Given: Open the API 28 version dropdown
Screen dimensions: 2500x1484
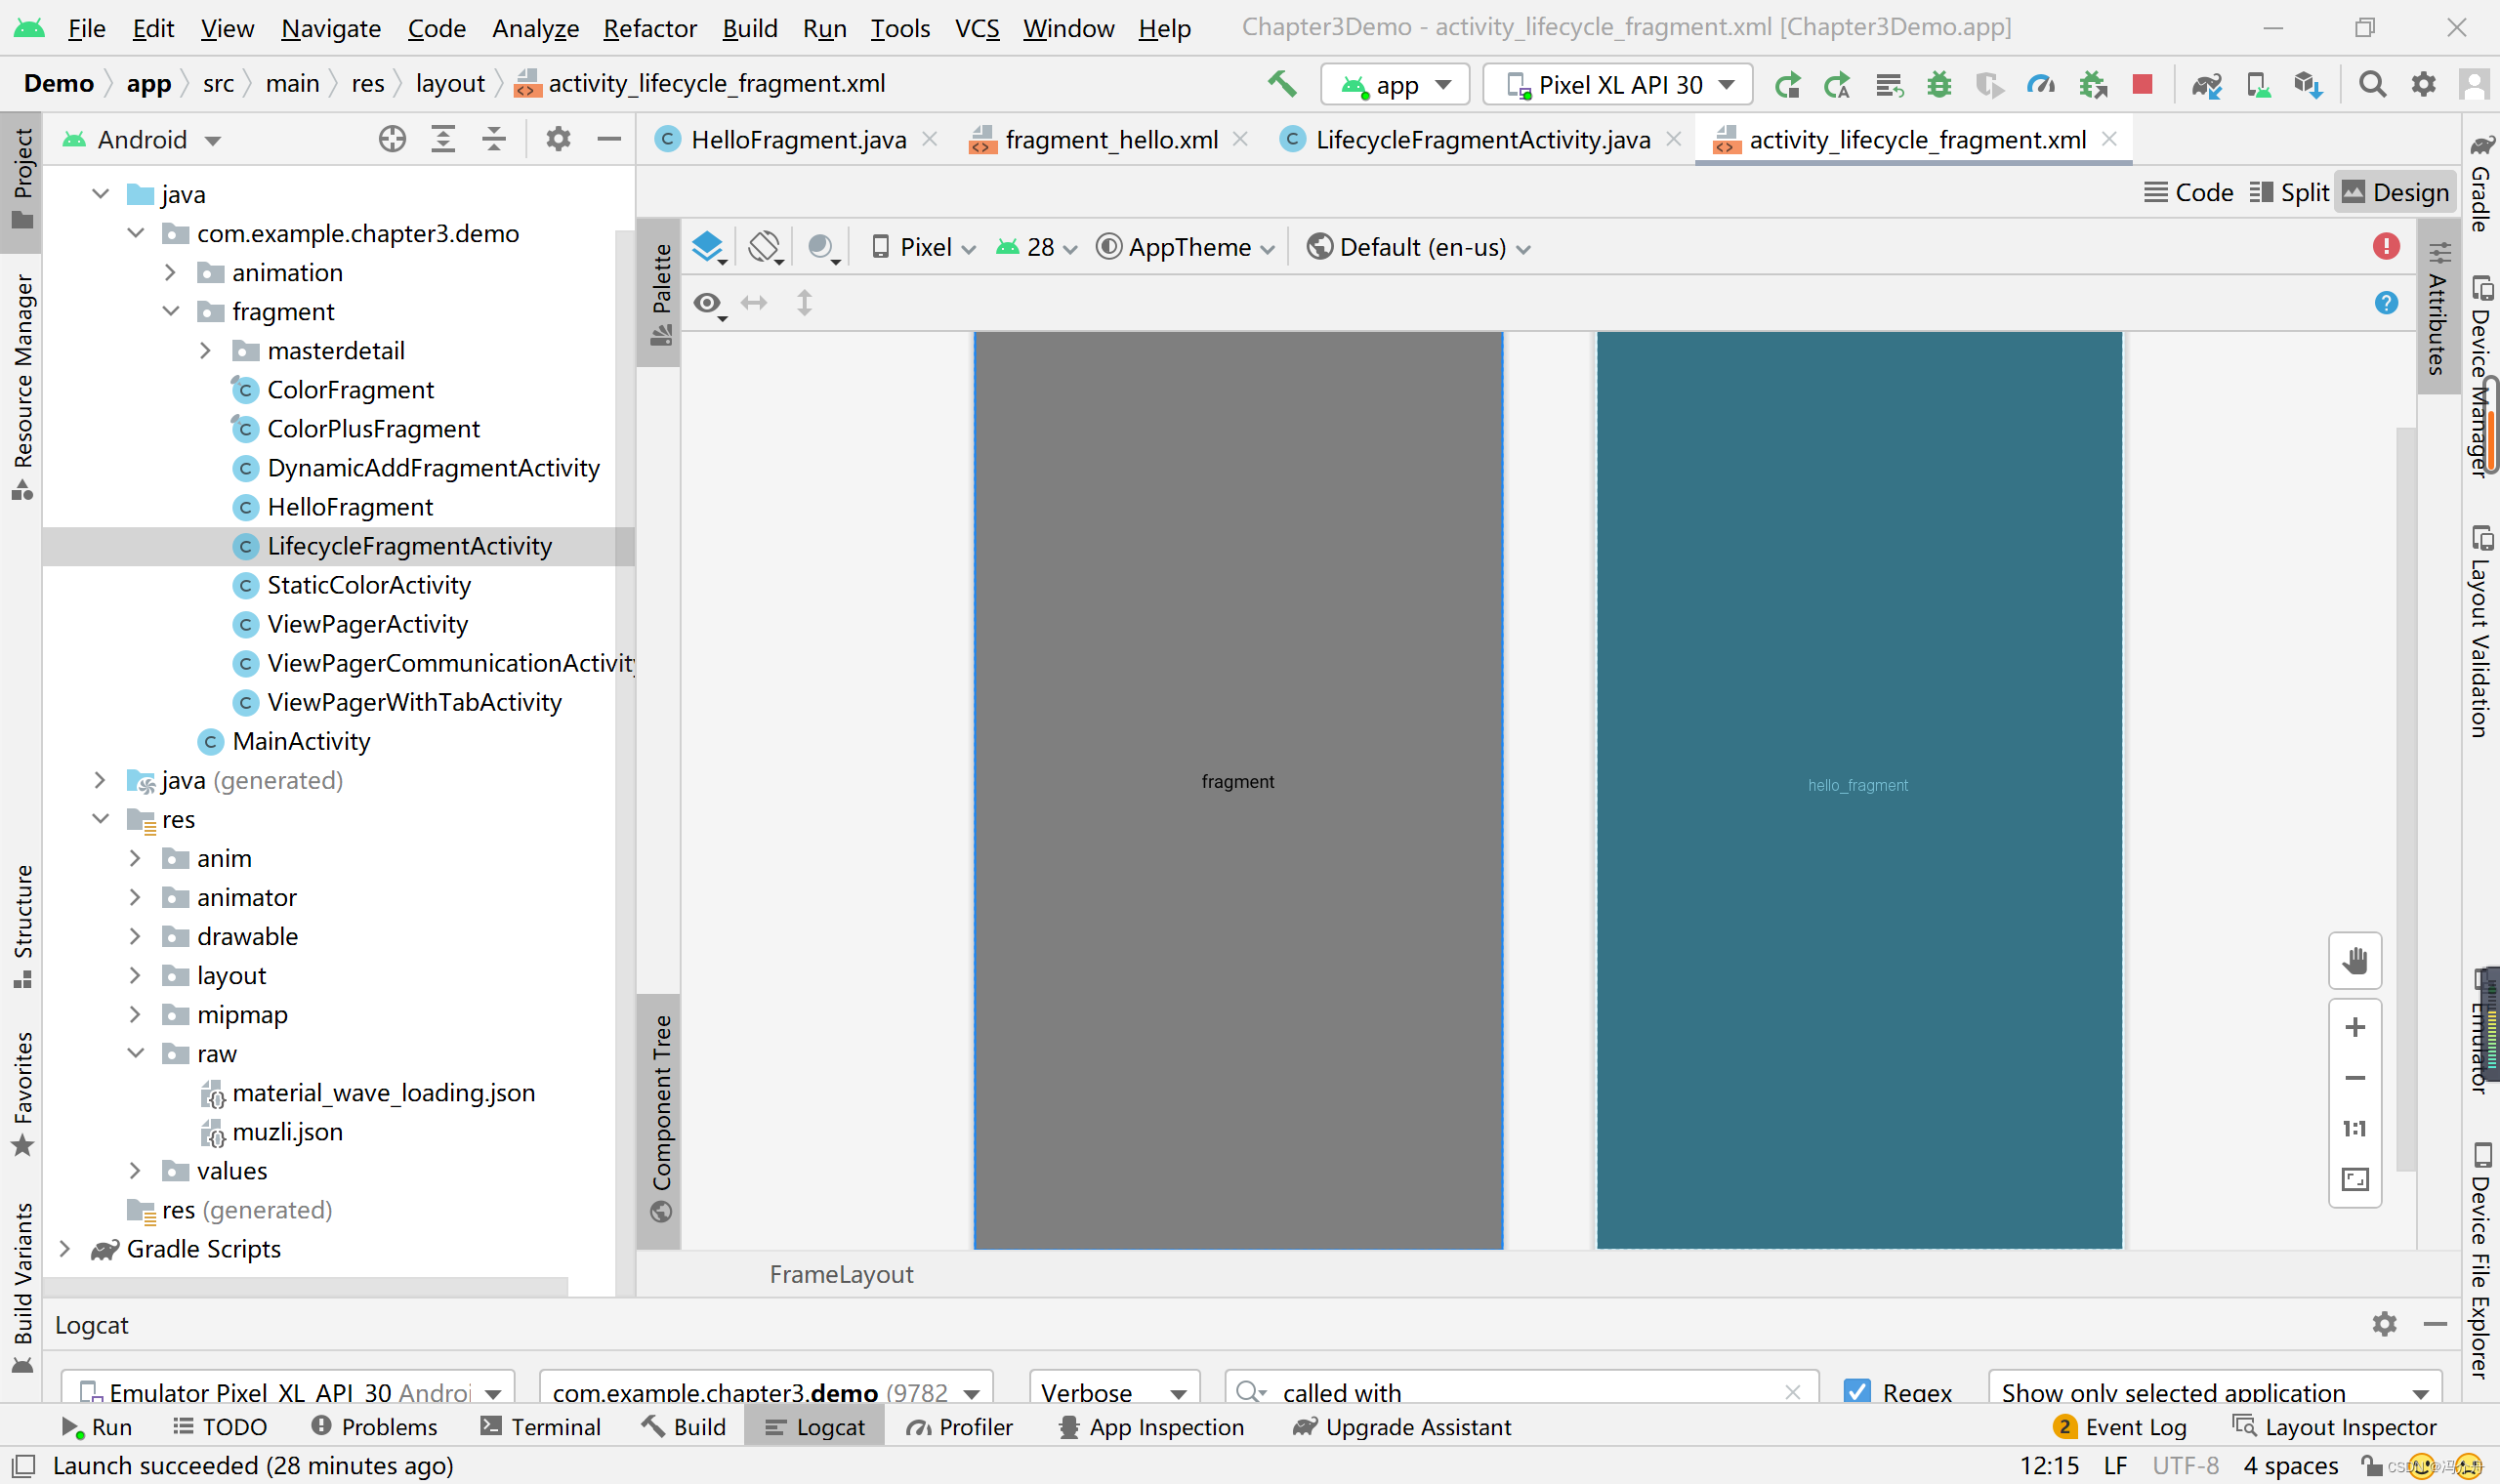Looking at the screenshot, I should (1036, 247).
